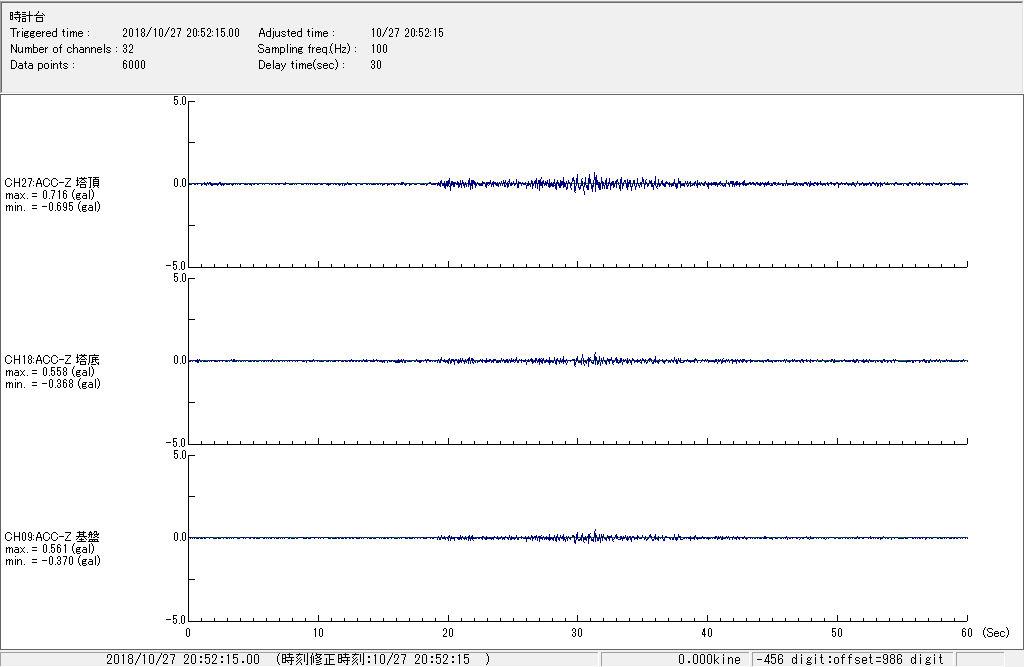This screenshot has width=1024, height=667.
Task: Click the 50 second tick label on time axis
Action: coord(837,633)
